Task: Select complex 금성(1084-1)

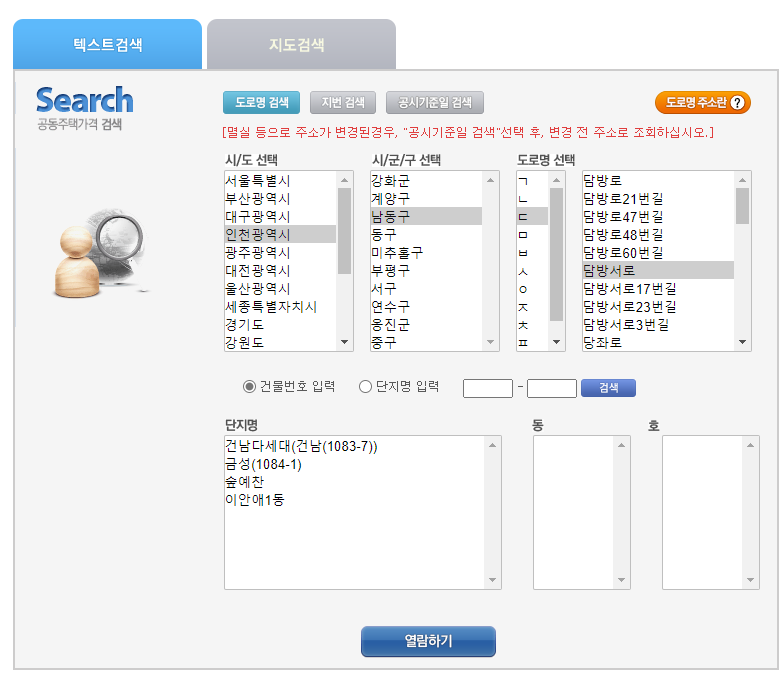Action: pyautogui.click(x=354, y=464)
